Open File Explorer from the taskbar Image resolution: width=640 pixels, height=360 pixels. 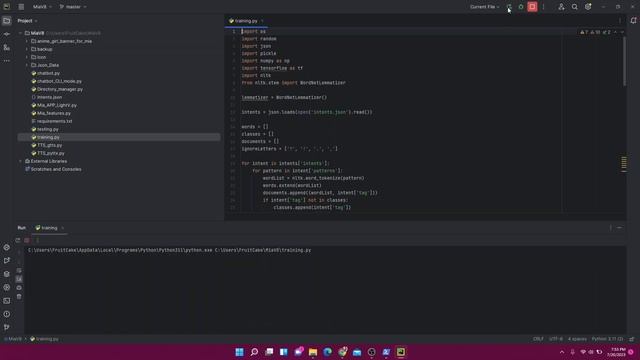(x=313, y=352)
